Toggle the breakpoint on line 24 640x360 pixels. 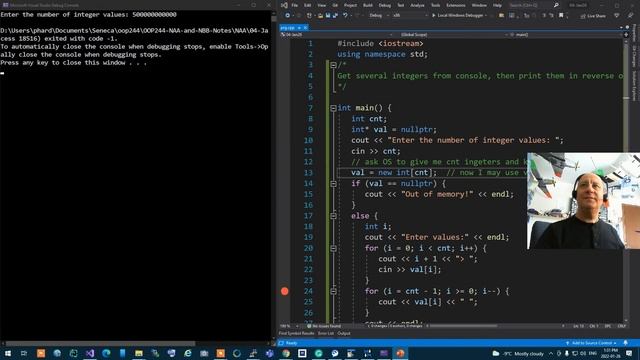[285, 291]
